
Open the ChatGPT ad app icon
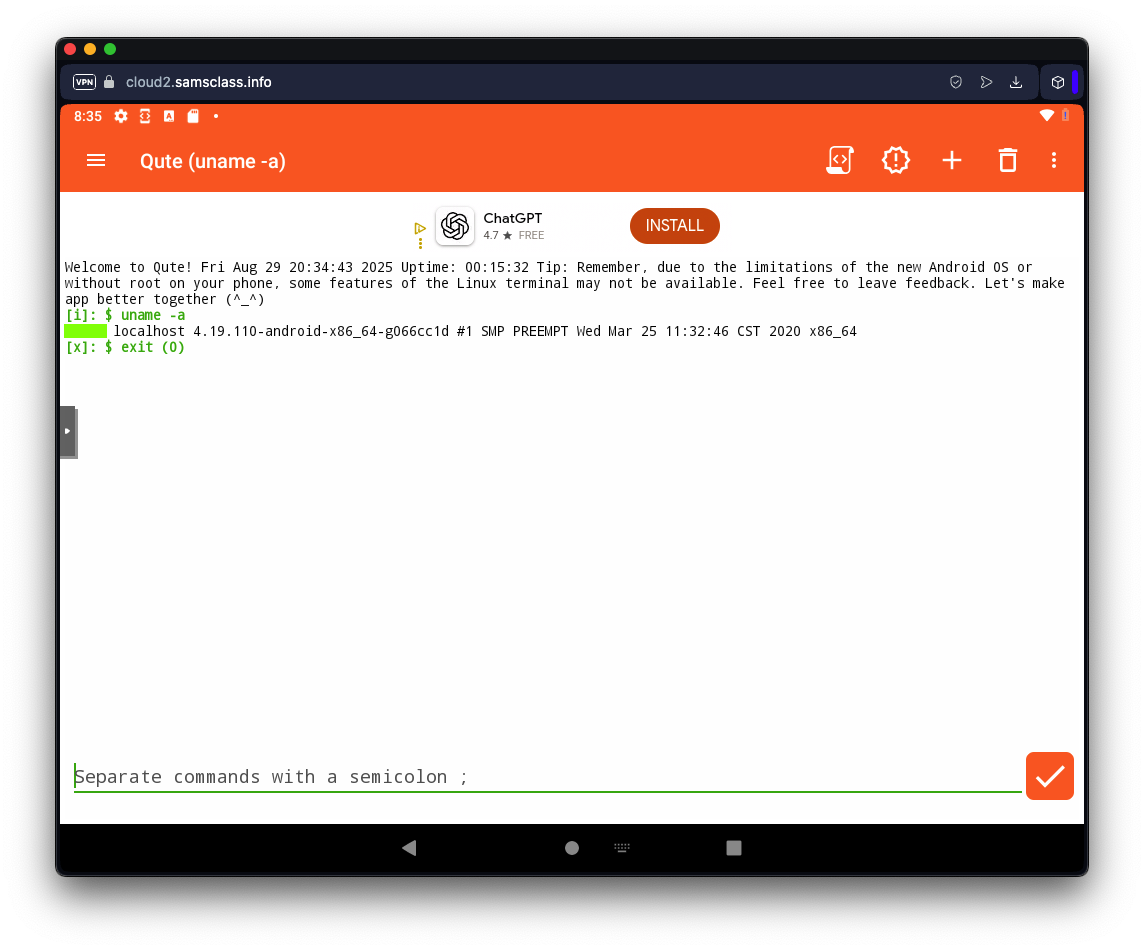point(455,226)
